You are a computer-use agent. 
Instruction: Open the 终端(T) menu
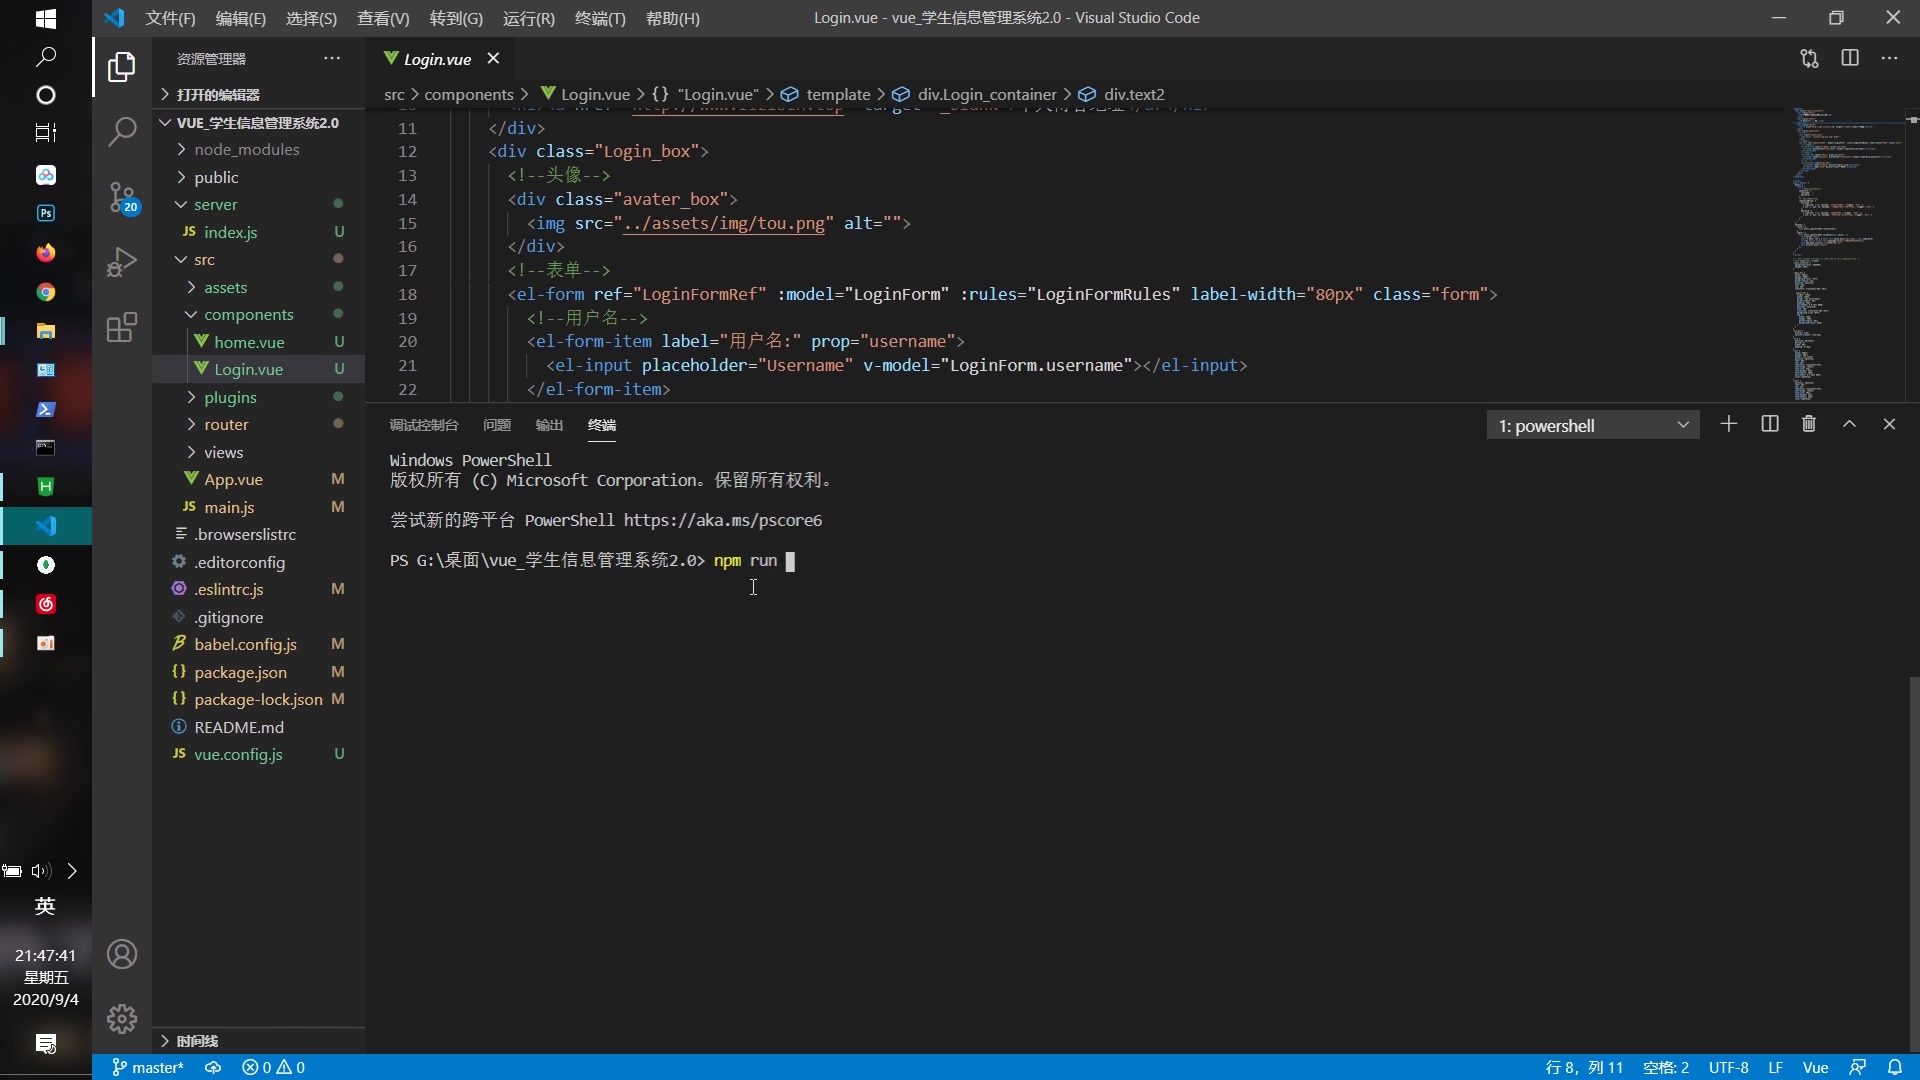(600, 18)
